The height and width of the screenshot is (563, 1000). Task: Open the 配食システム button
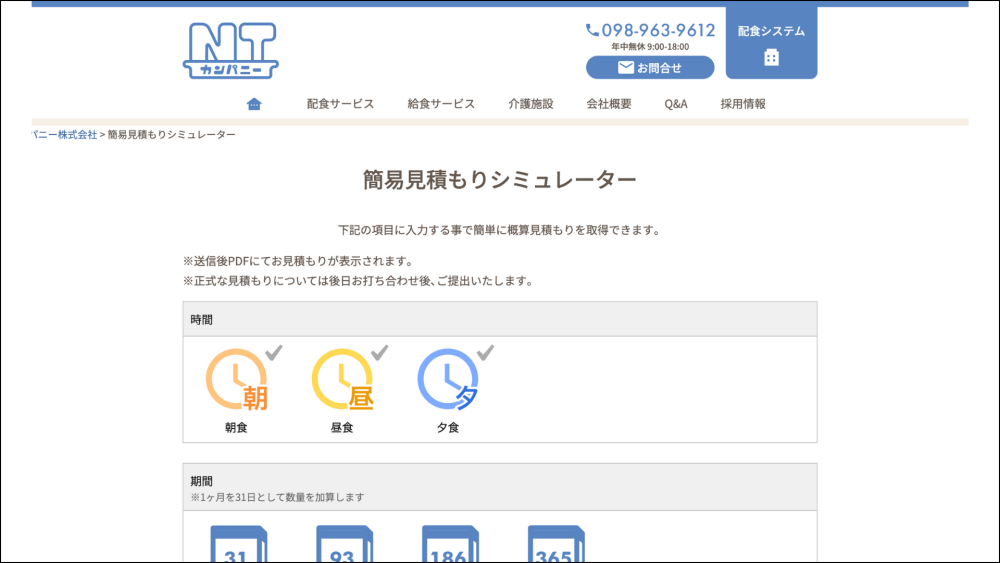pos(771,43)
